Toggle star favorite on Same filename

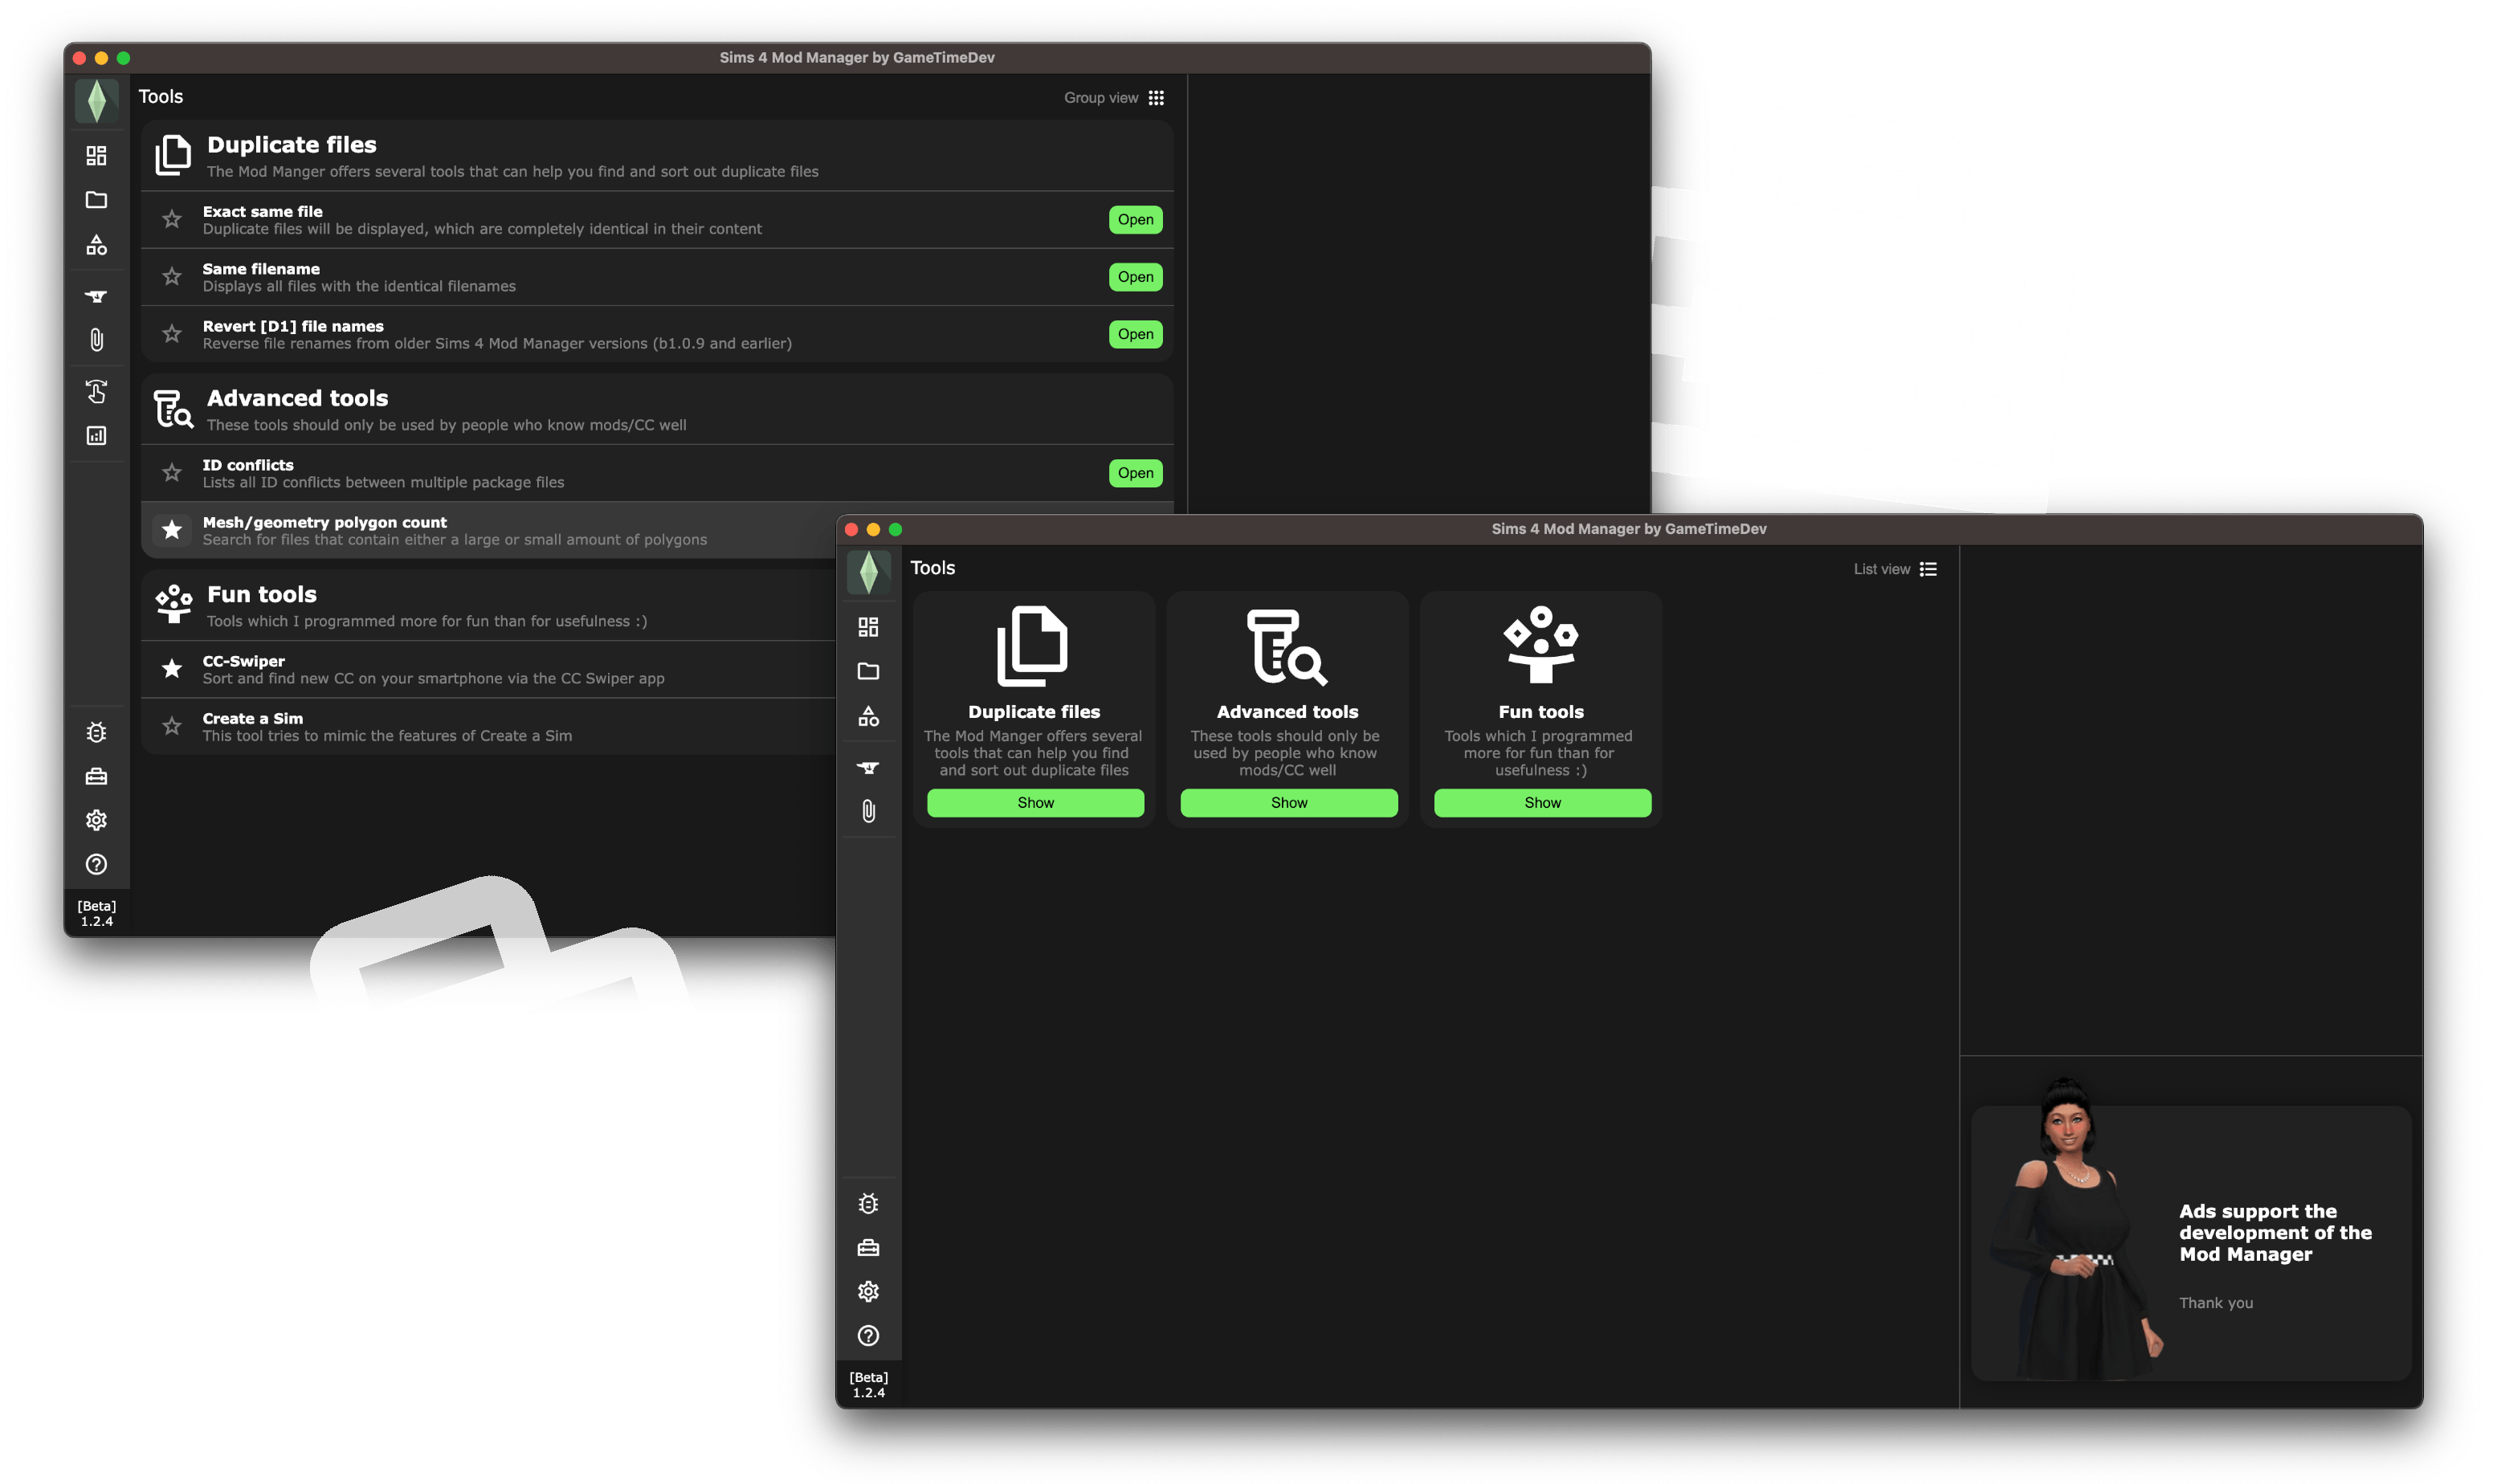click(171, 277)
